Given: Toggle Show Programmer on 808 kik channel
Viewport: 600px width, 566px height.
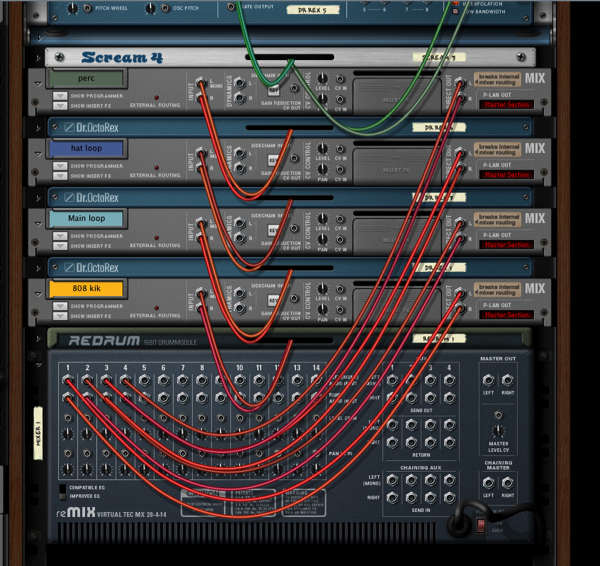Looking at the screenshot, I should (60, 306).
